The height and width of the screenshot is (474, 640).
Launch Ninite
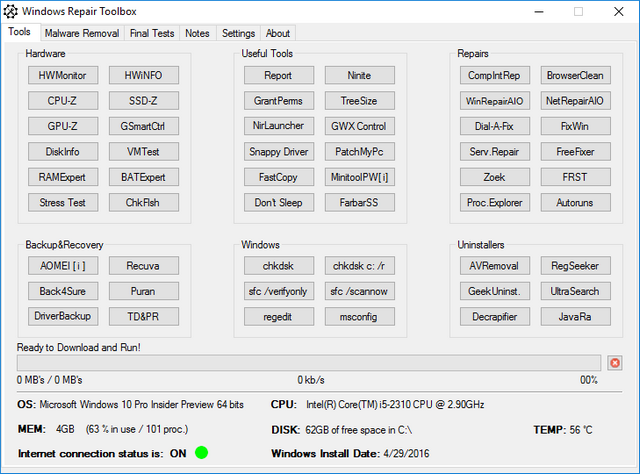[x=360, y=75]
